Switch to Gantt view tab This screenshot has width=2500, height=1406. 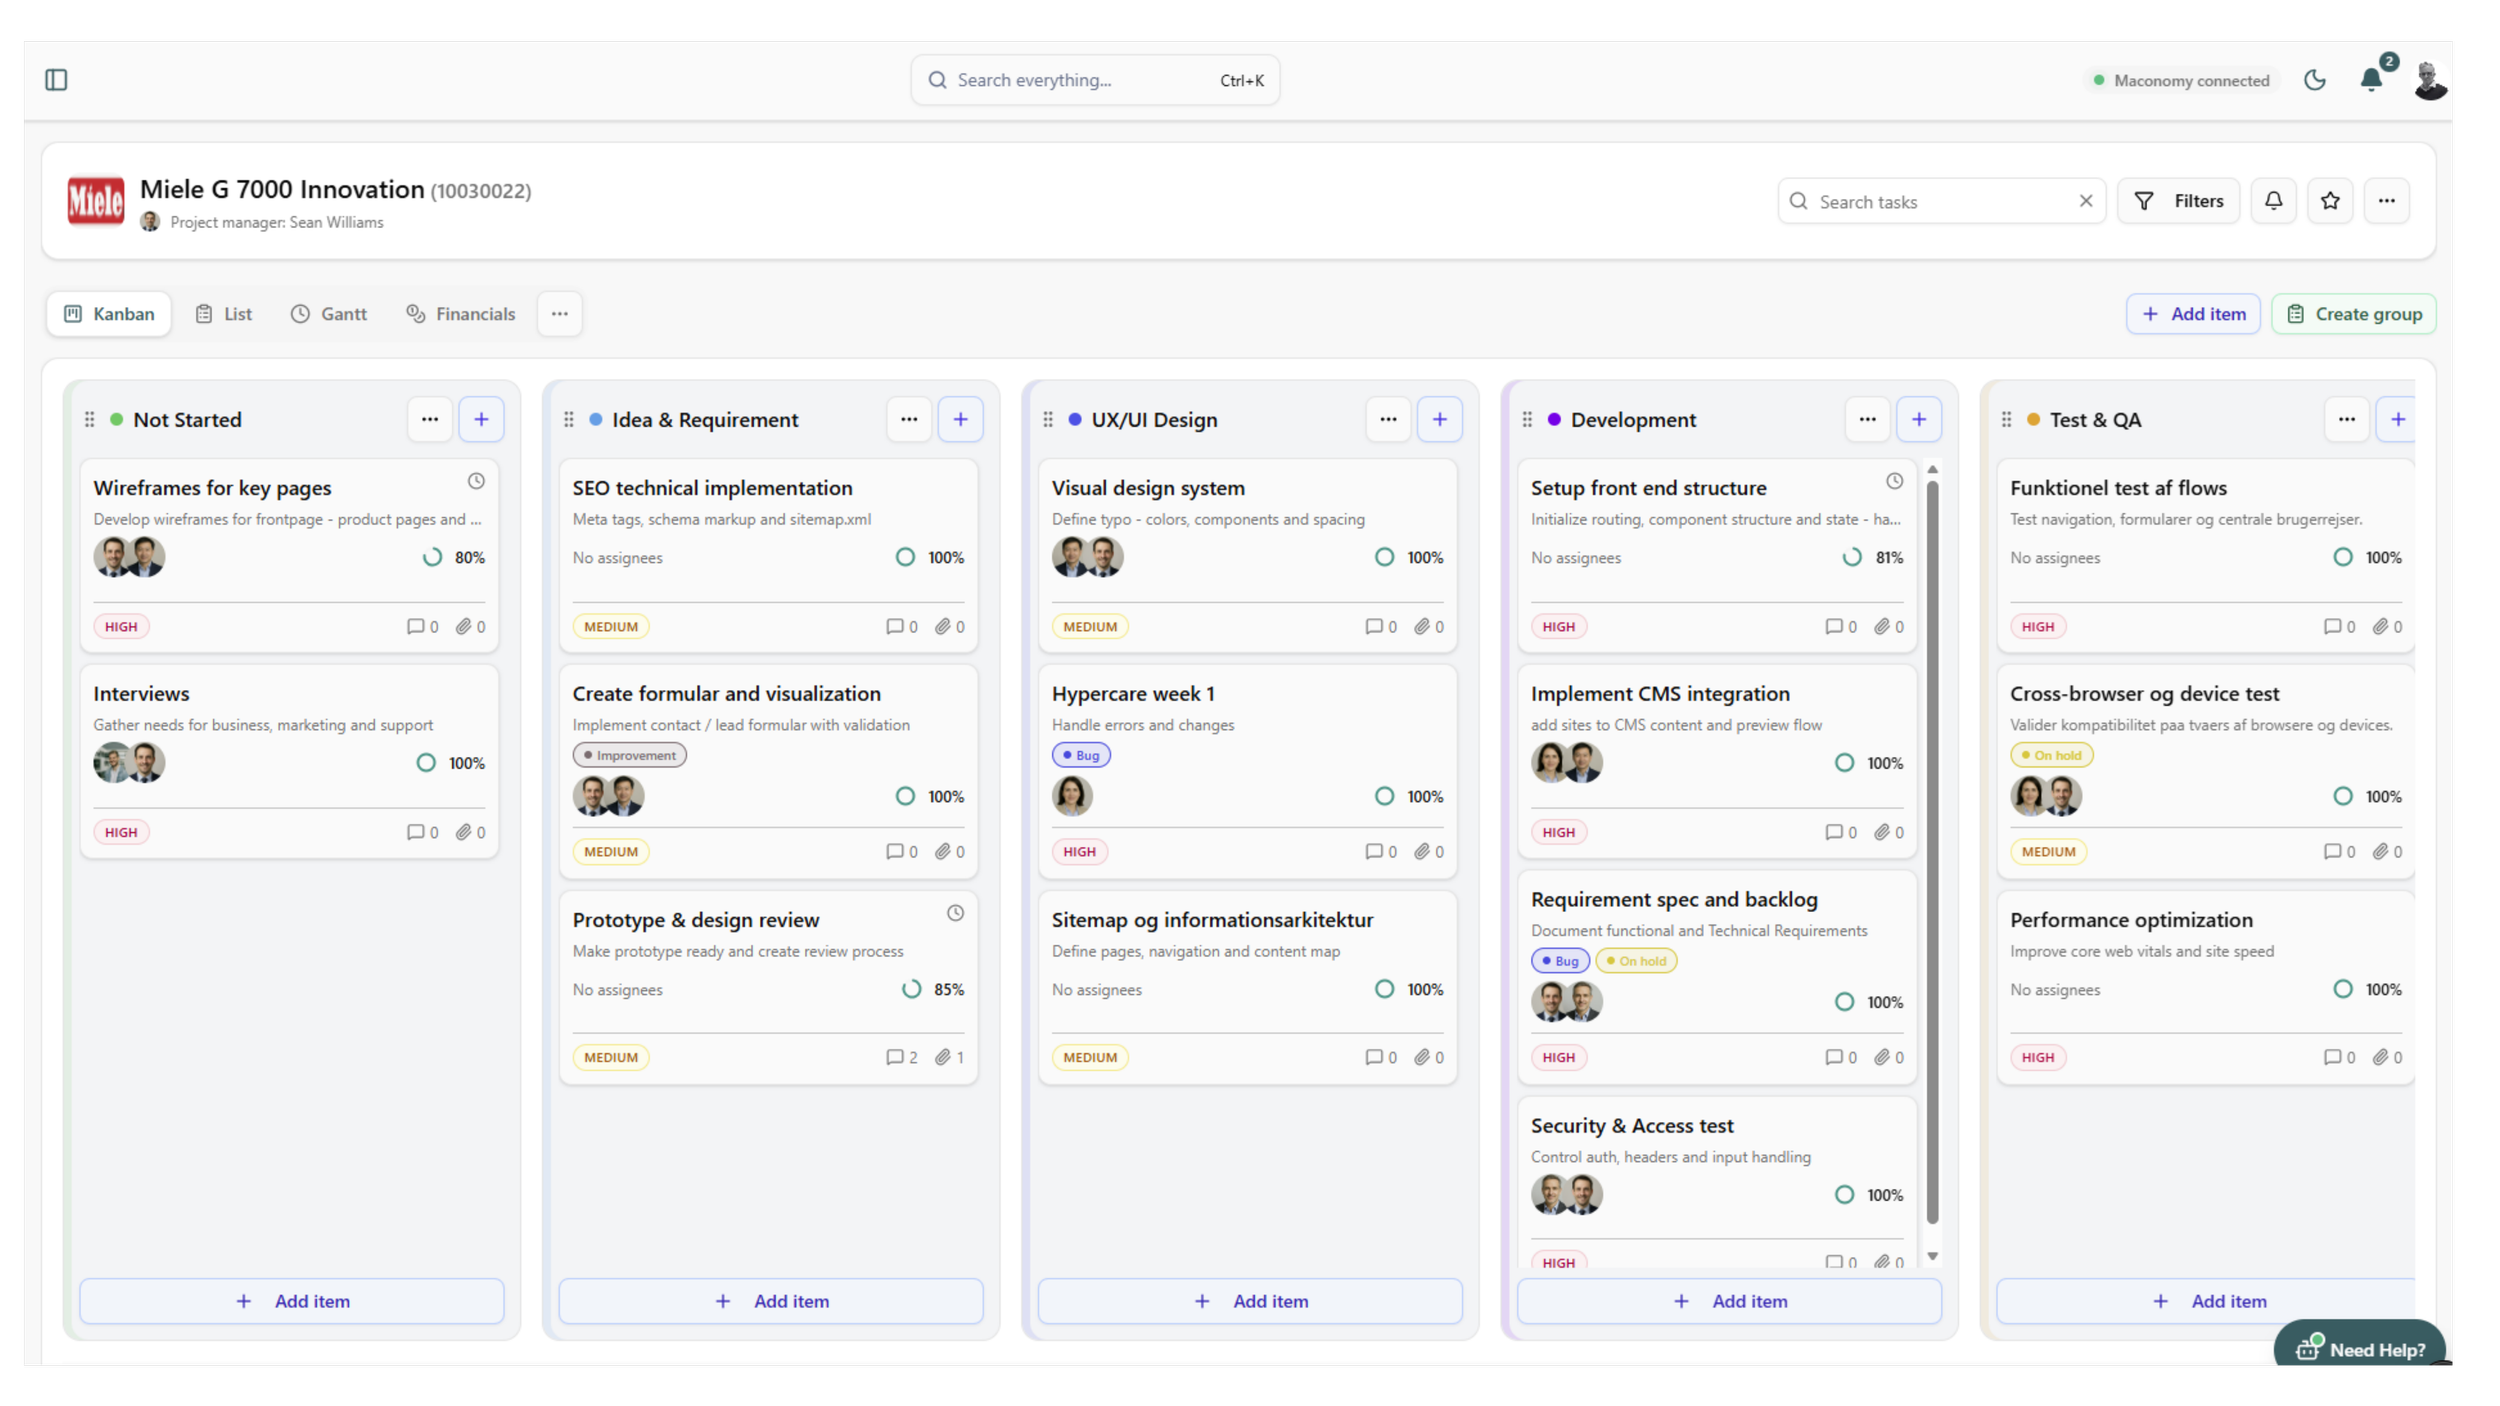click(x=329, y=314)
